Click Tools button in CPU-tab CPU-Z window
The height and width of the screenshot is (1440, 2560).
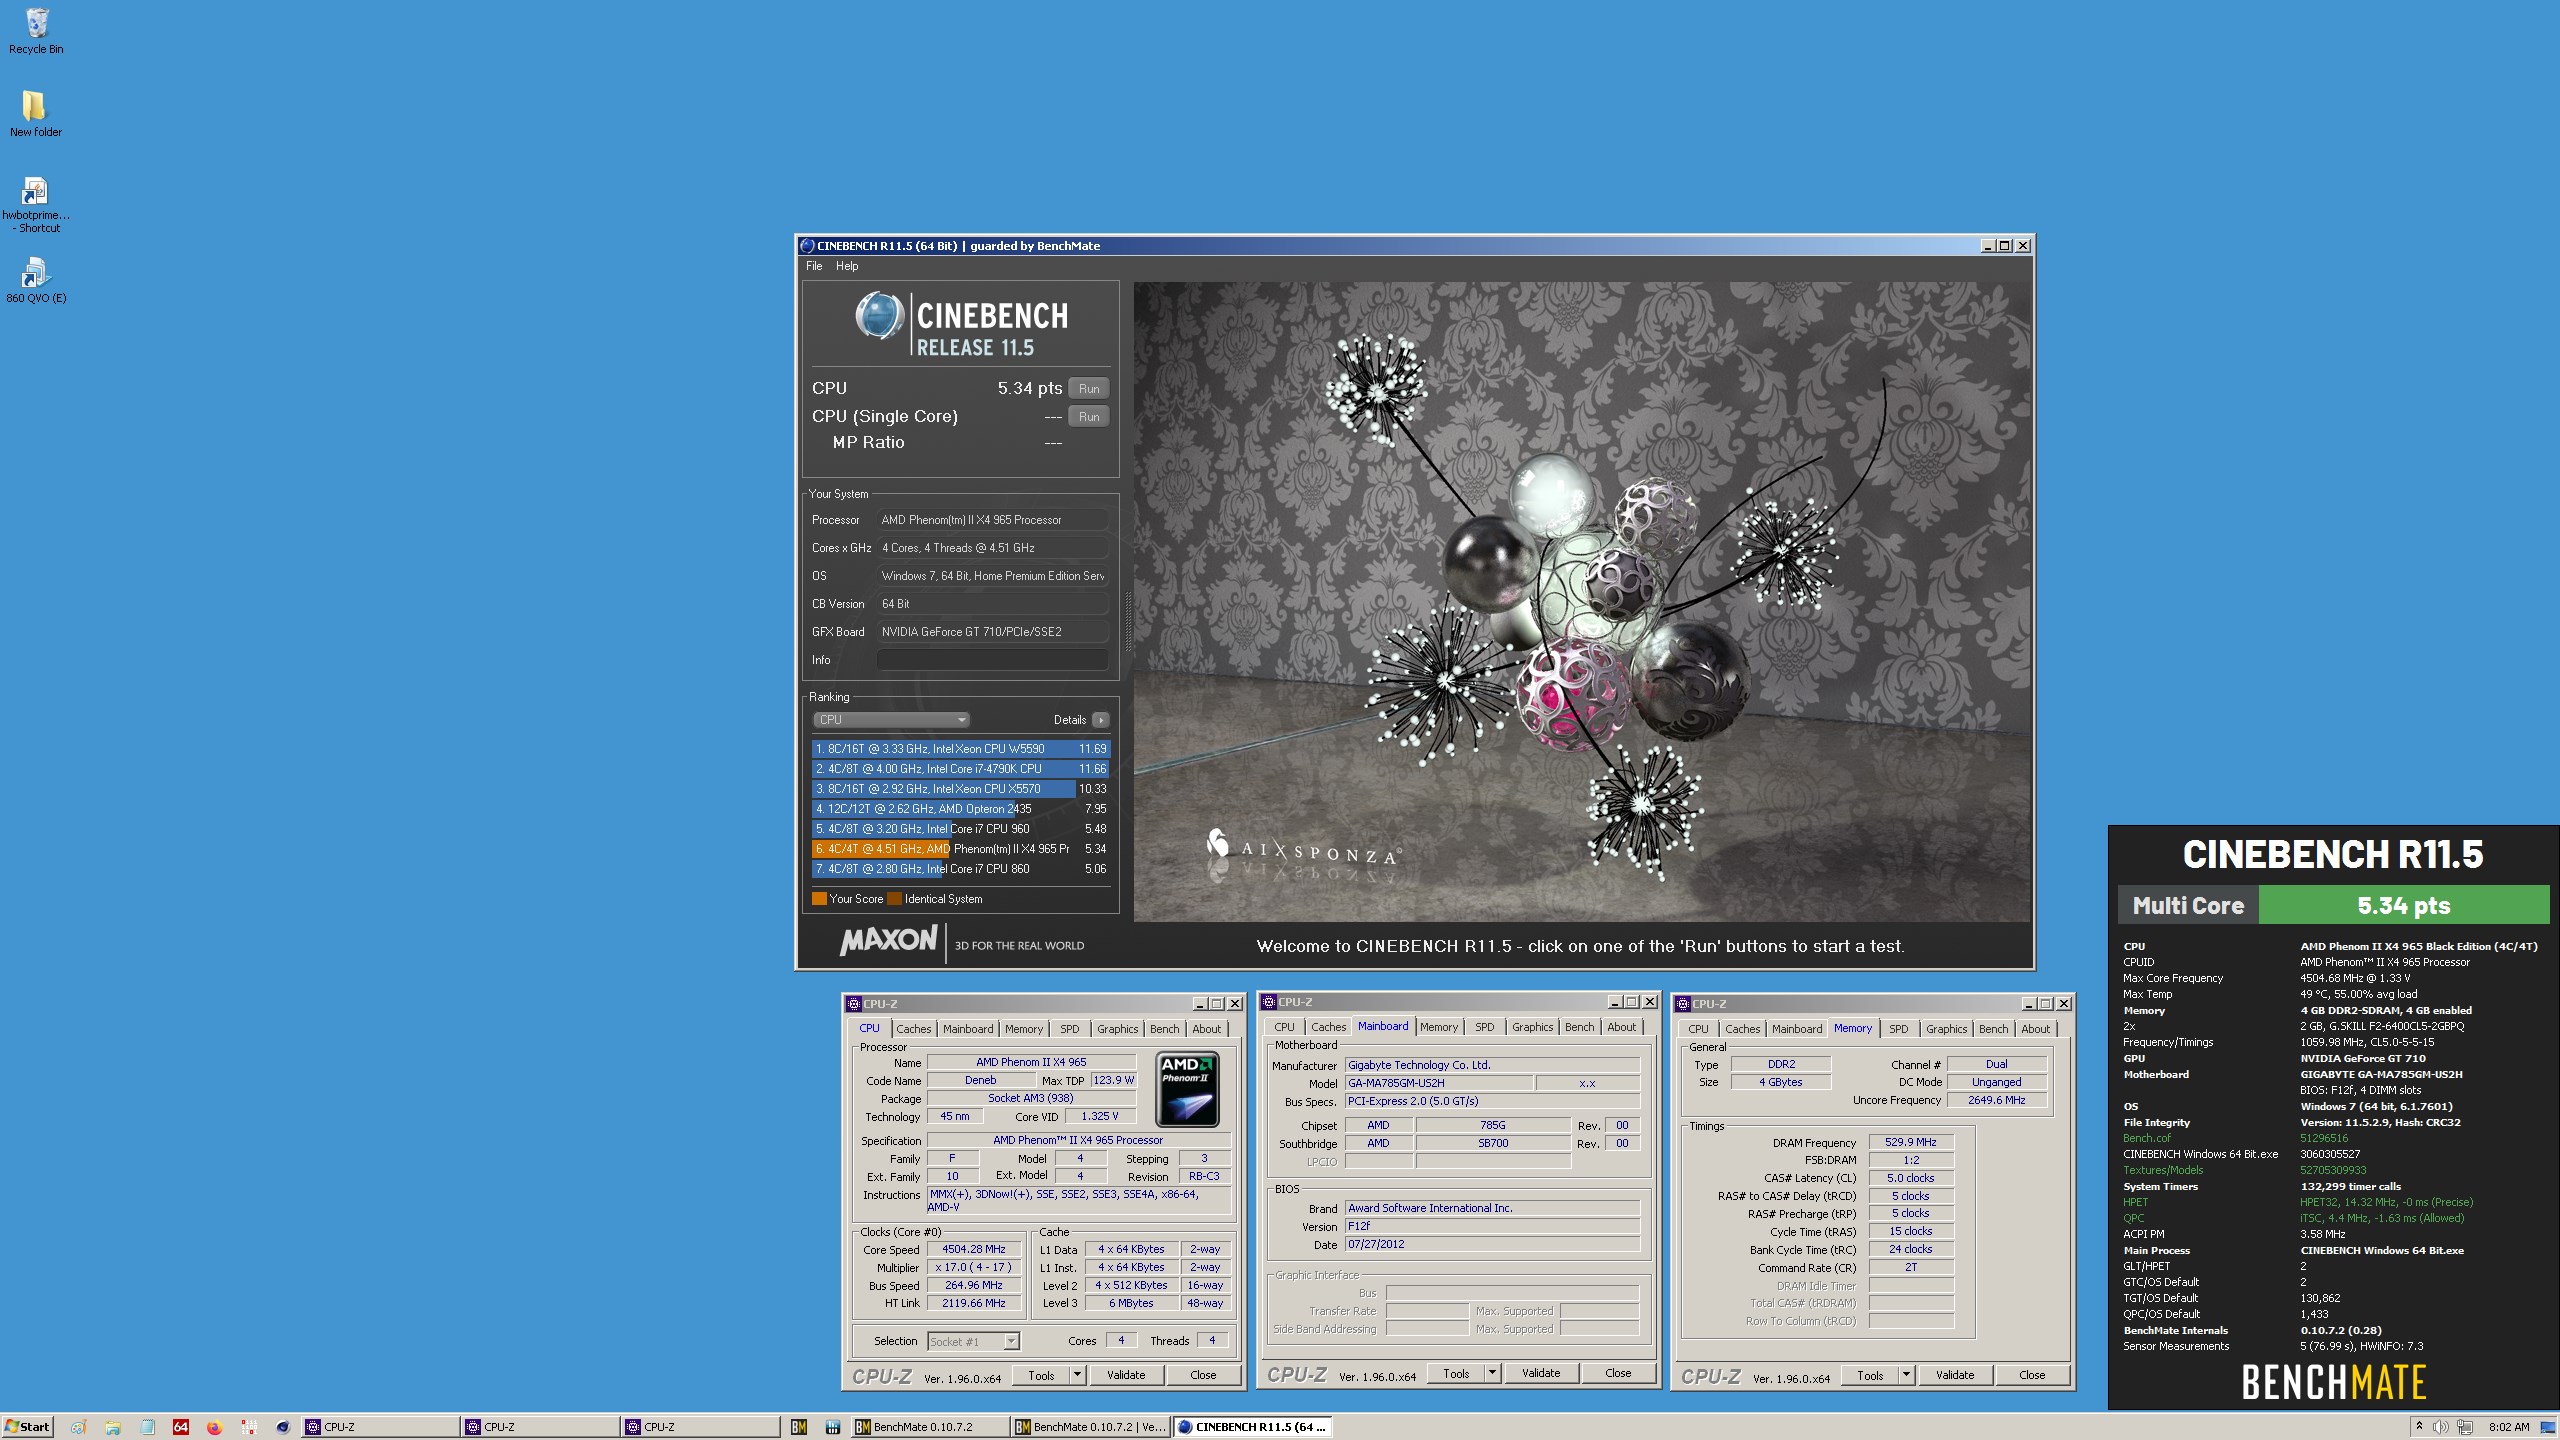[x=1041, y=1375]
